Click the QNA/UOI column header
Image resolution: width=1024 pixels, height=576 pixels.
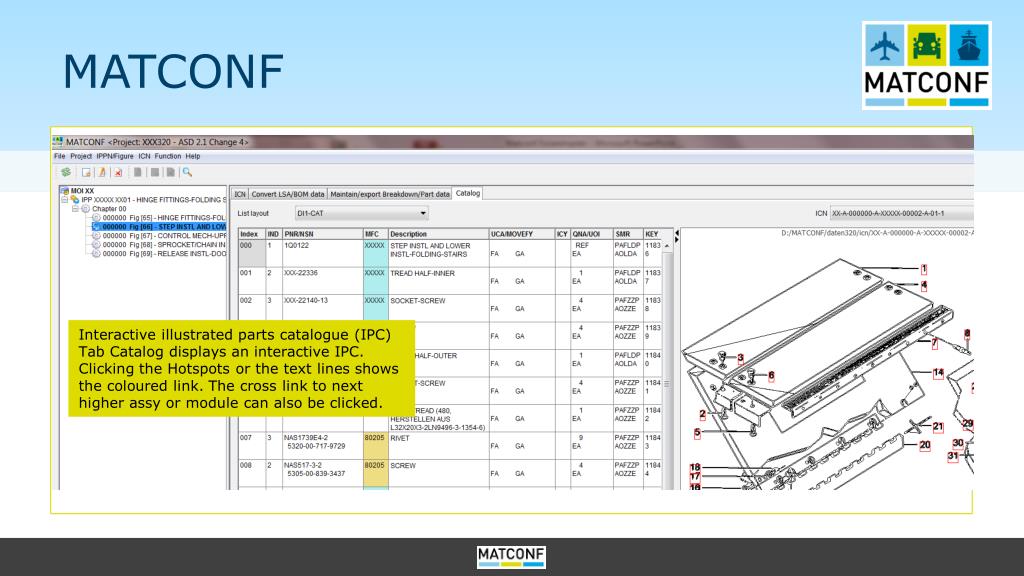[592, 234]
